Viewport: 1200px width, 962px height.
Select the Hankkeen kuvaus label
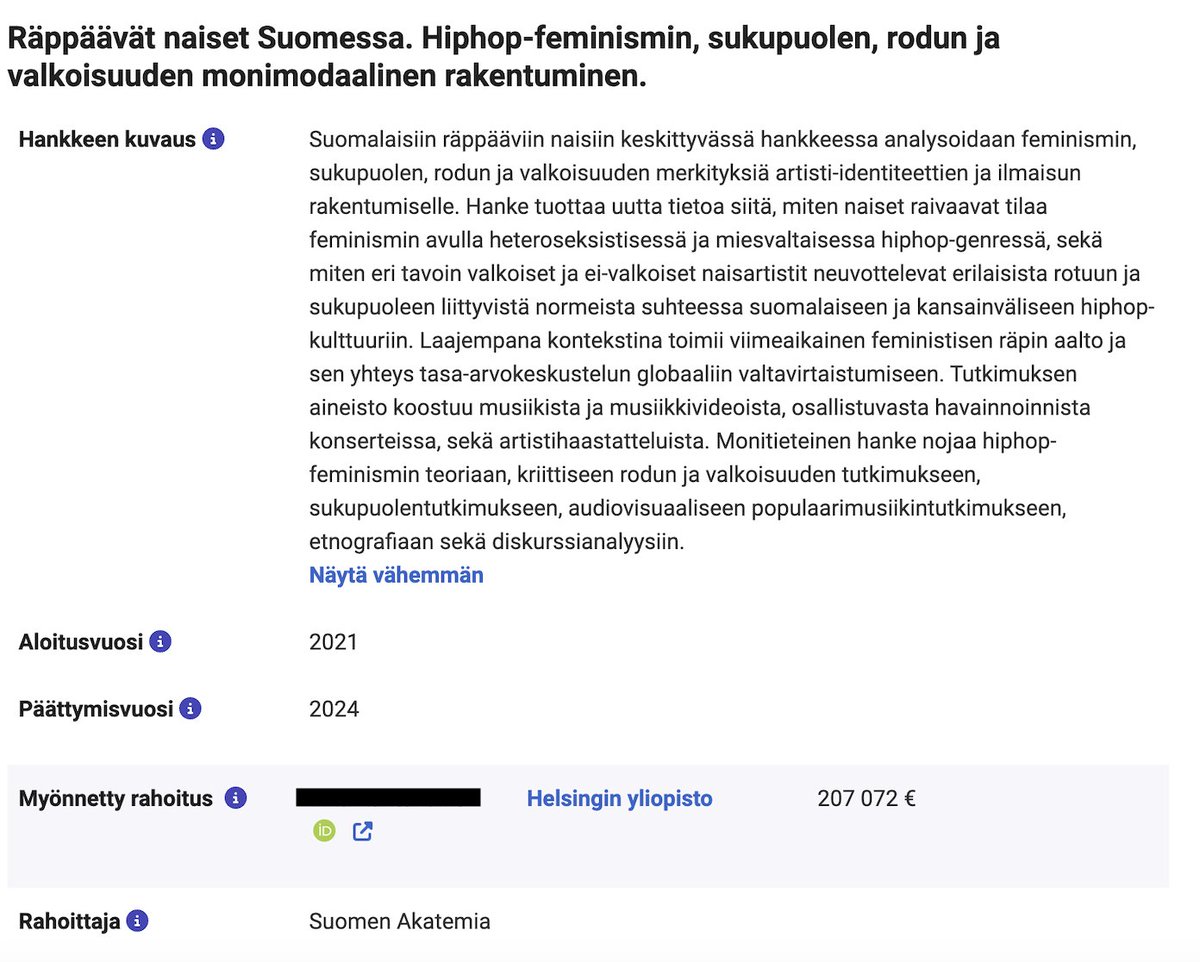[x=107, y=139]
